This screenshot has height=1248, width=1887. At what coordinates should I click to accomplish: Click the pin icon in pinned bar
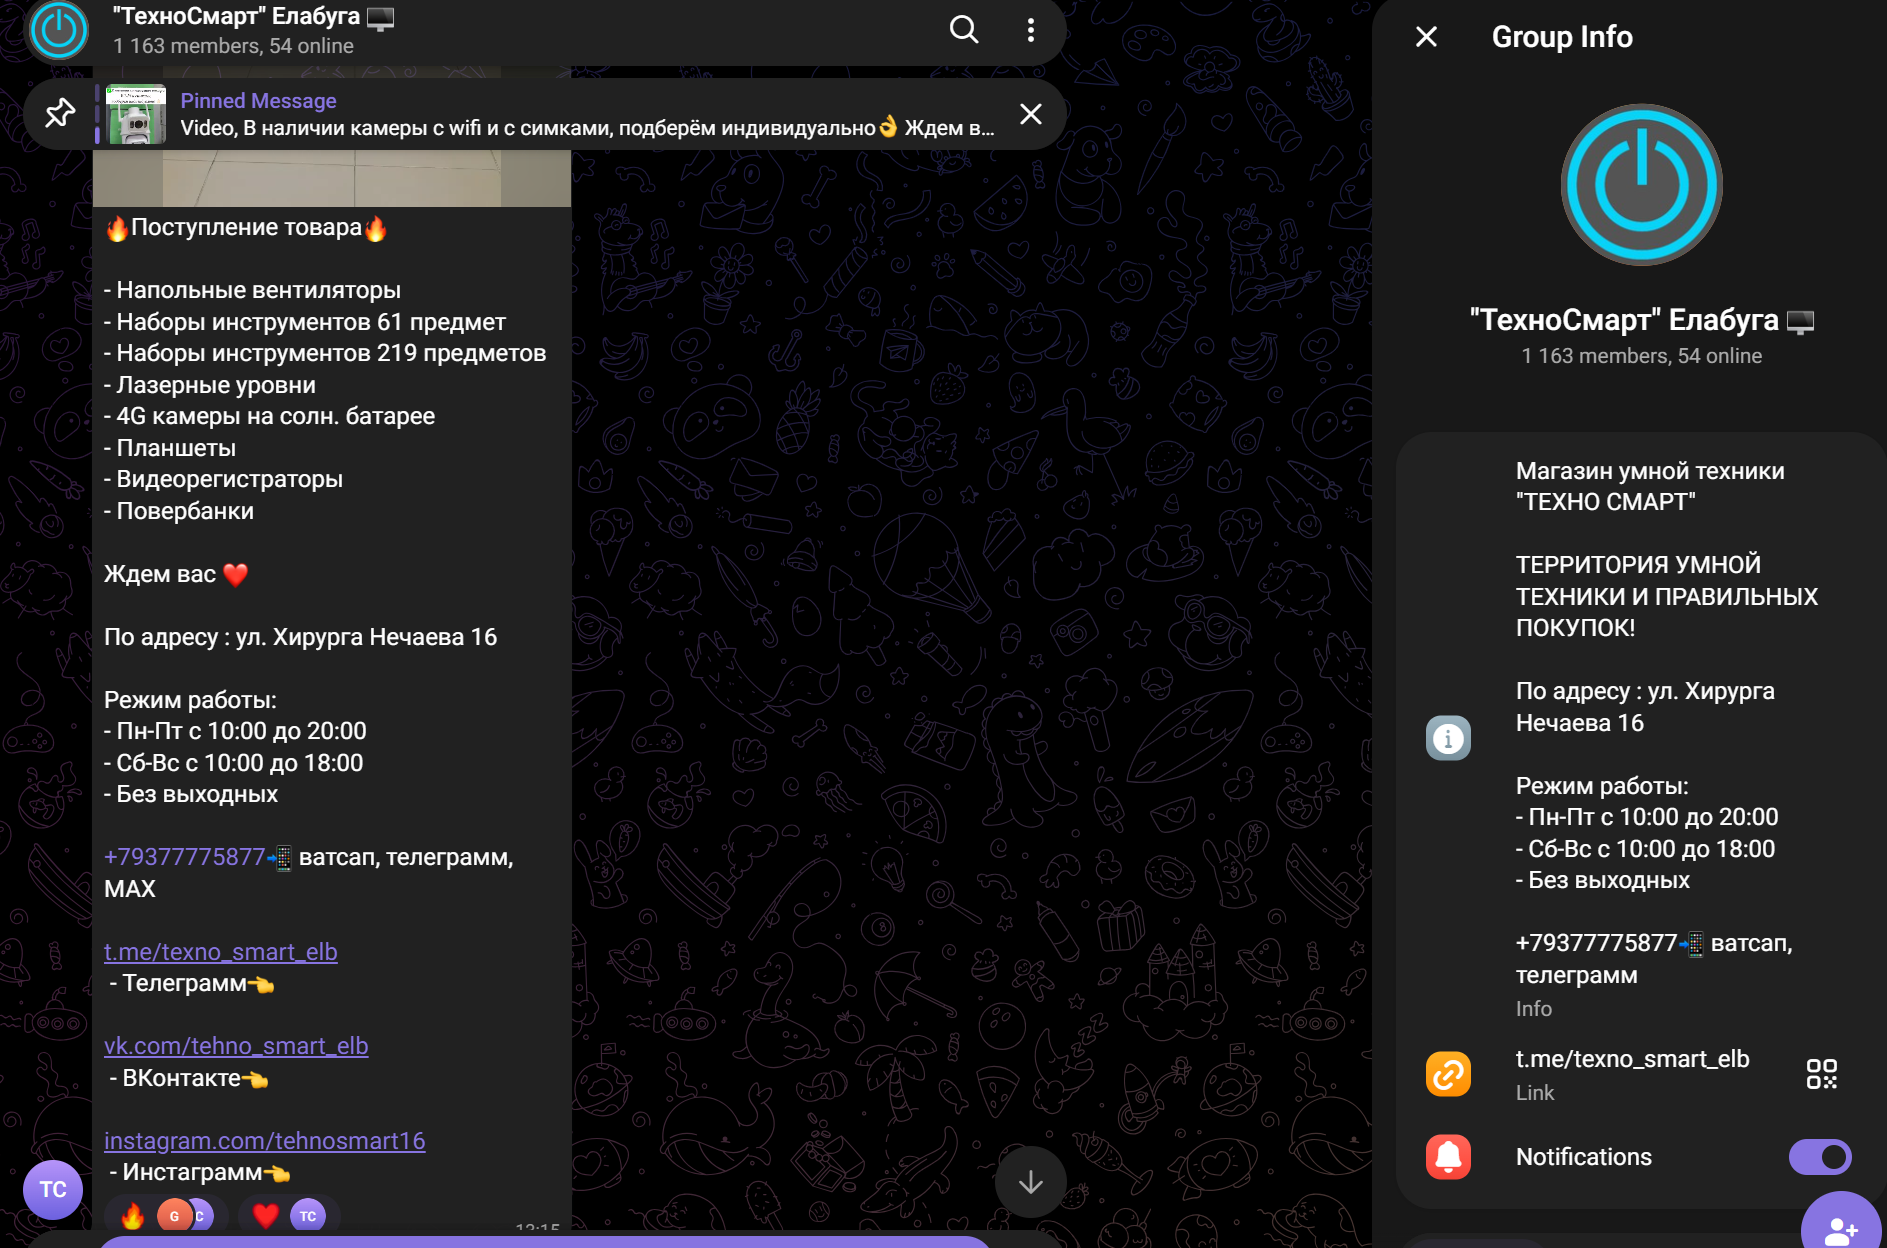click(60, 113)
